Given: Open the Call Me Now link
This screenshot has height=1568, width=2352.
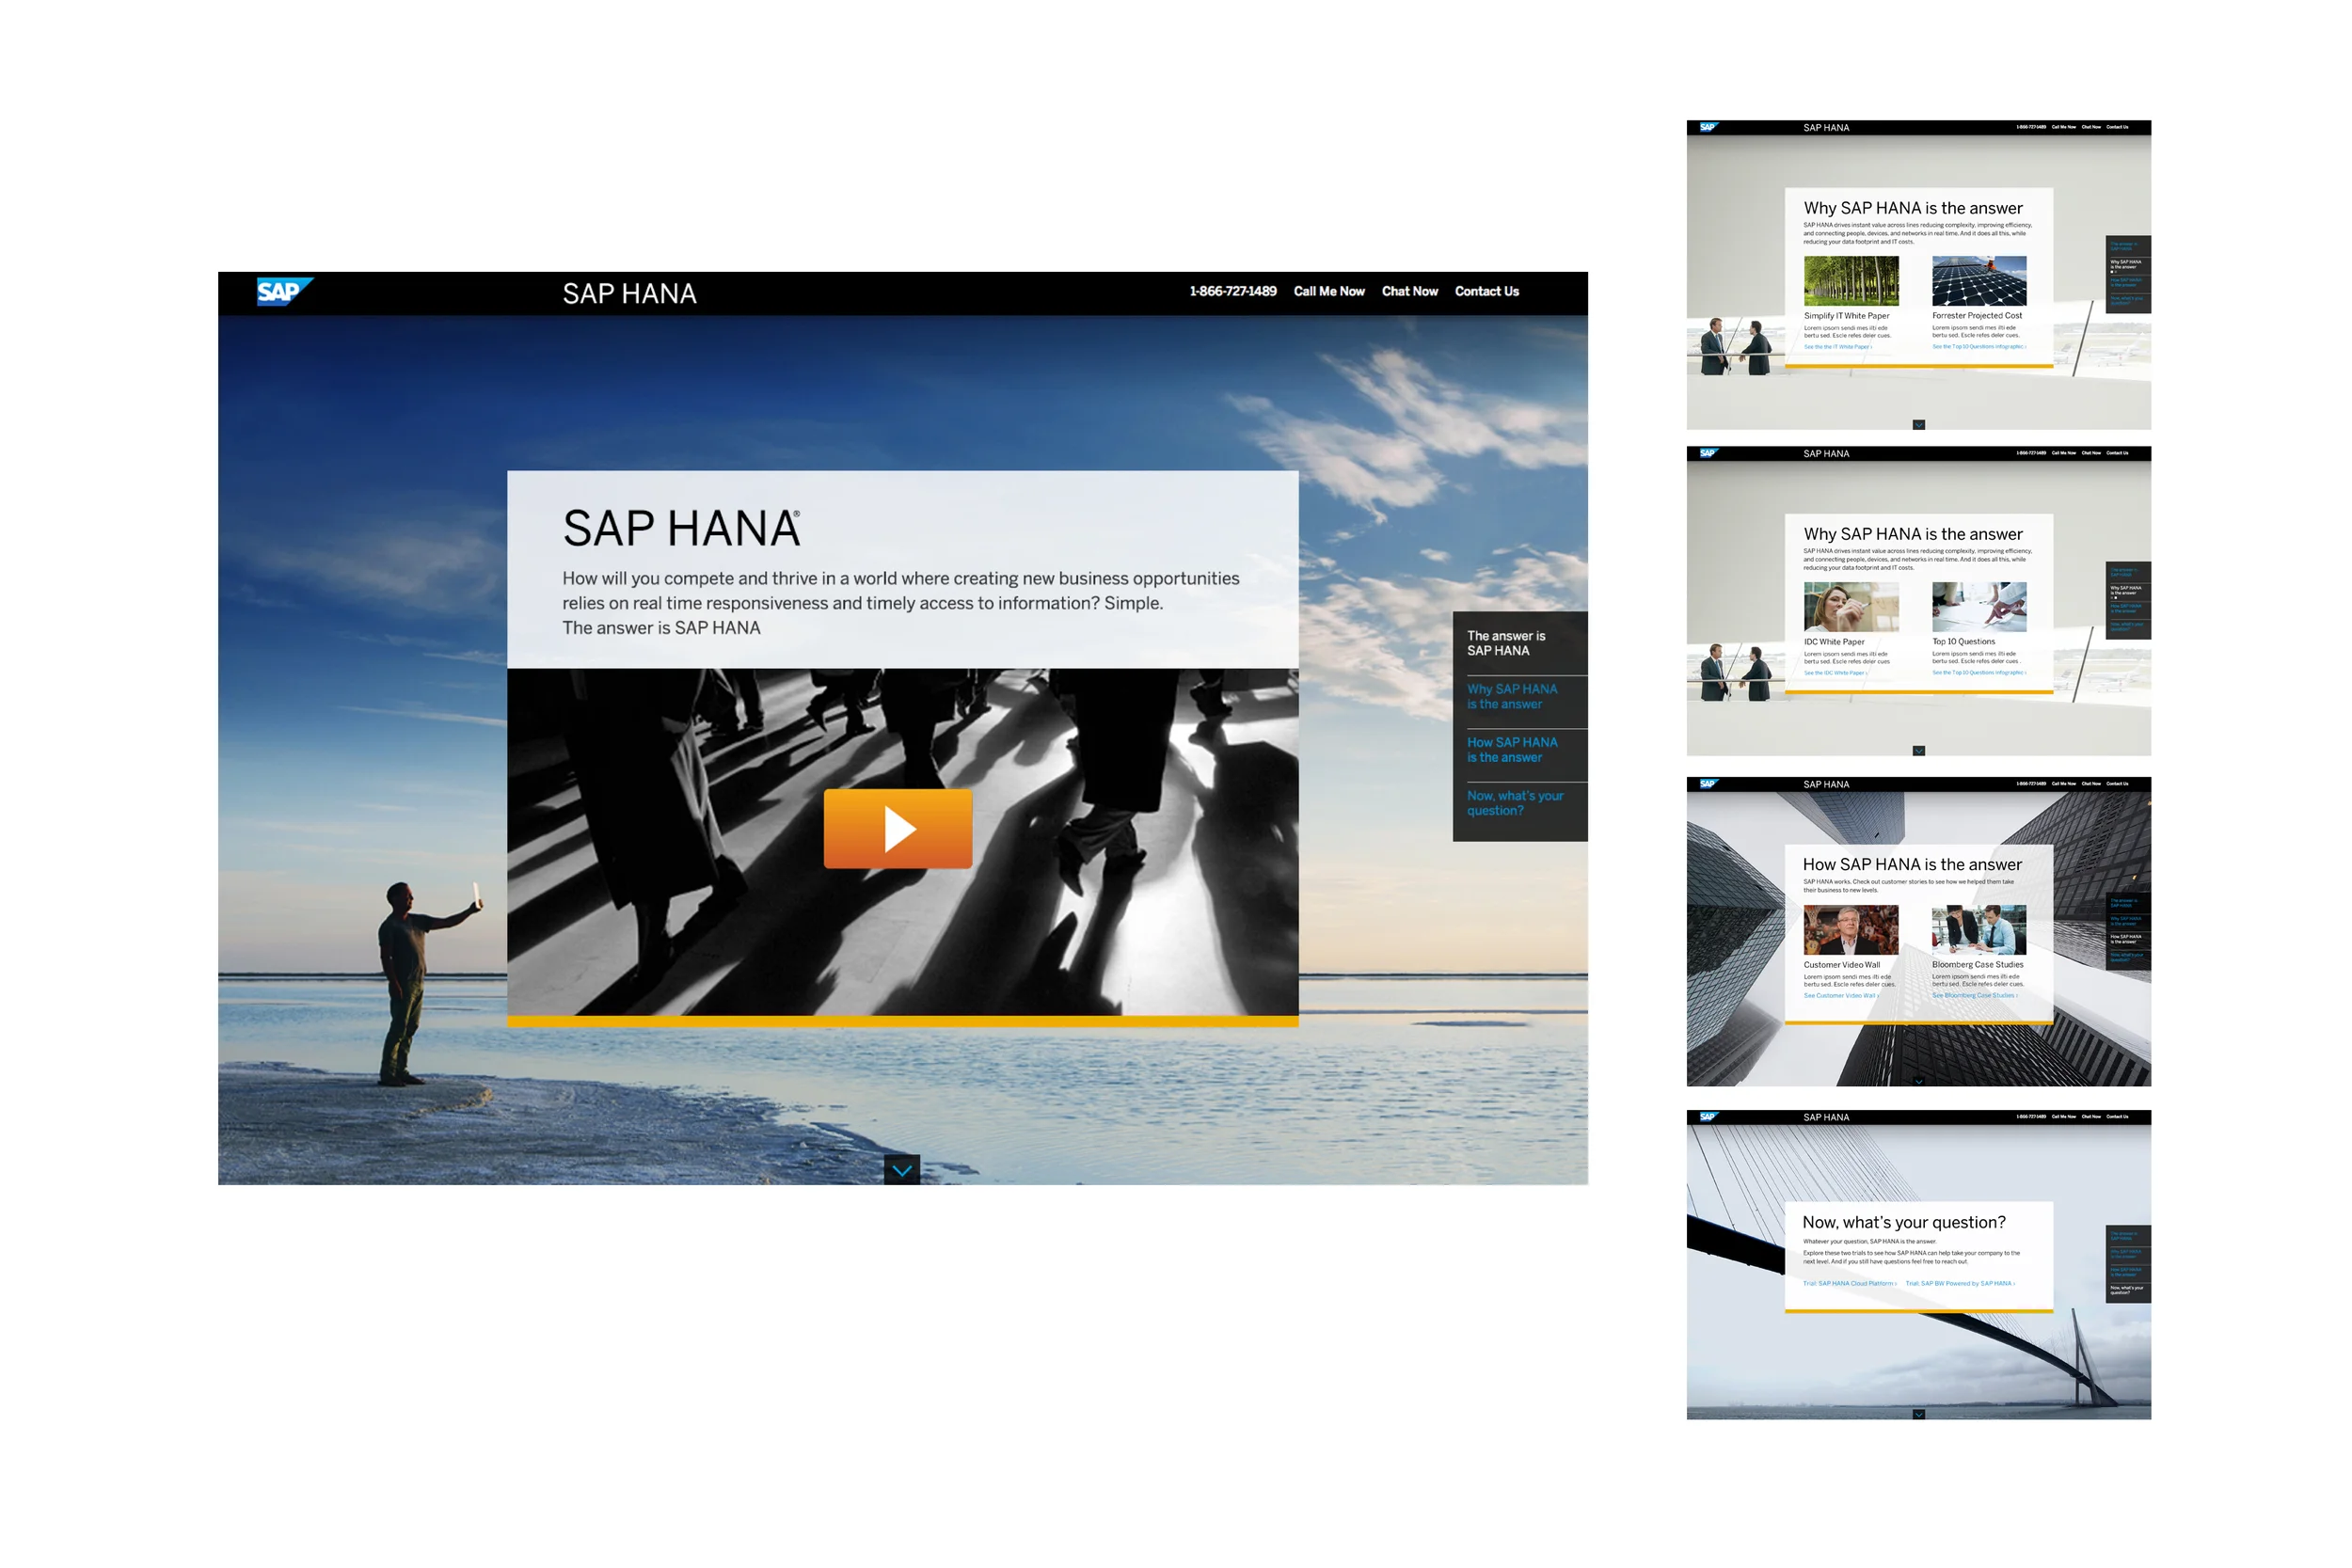Looking at the screenshot, I should coord(1329,291).
